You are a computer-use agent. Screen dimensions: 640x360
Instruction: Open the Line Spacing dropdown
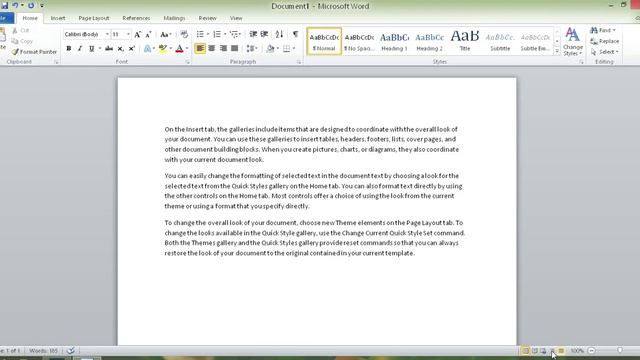coord(252,49)
